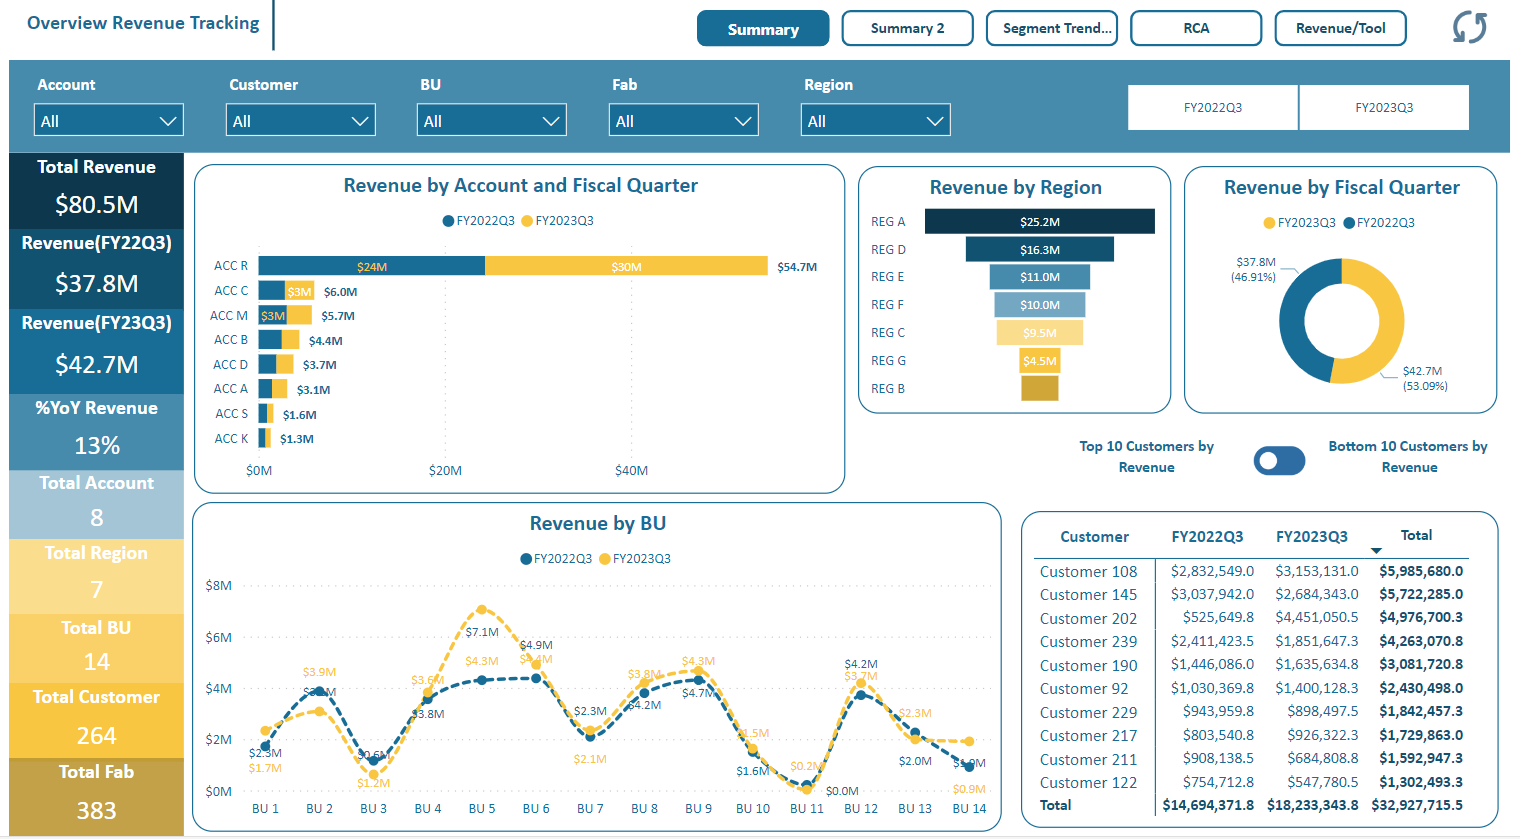Open the Region filter dropdown
Image resolution: width=1520 pixels, height=839 pixels.
876,120
